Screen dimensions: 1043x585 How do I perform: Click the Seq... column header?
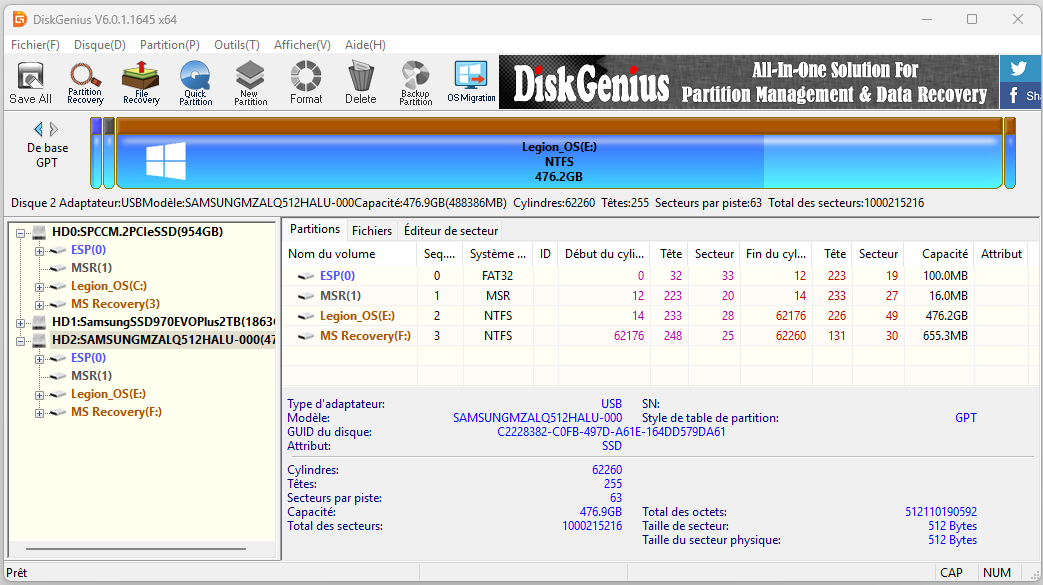click(x=439, y=254)
